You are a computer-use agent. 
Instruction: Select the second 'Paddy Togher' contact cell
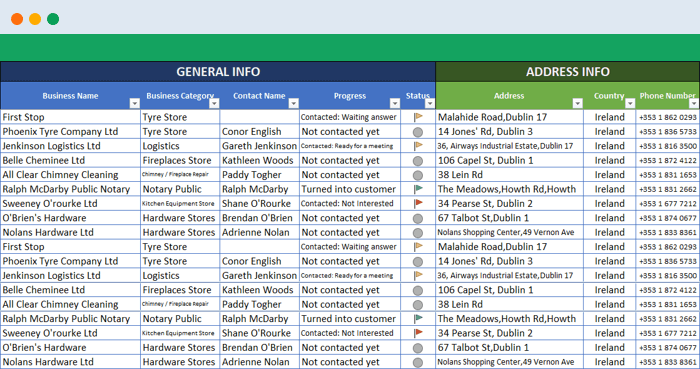[x=259, y=304]
